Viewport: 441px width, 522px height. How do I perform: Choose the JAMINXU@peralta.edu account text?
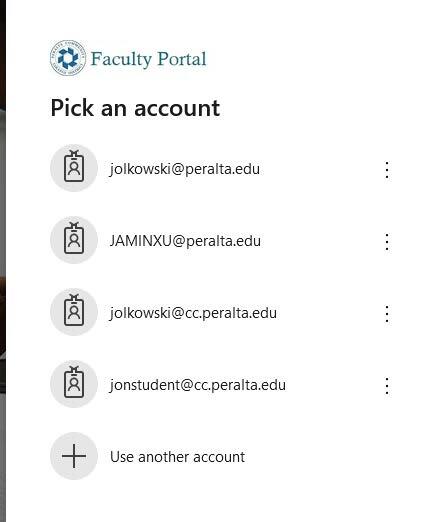(x=185, y=241)
